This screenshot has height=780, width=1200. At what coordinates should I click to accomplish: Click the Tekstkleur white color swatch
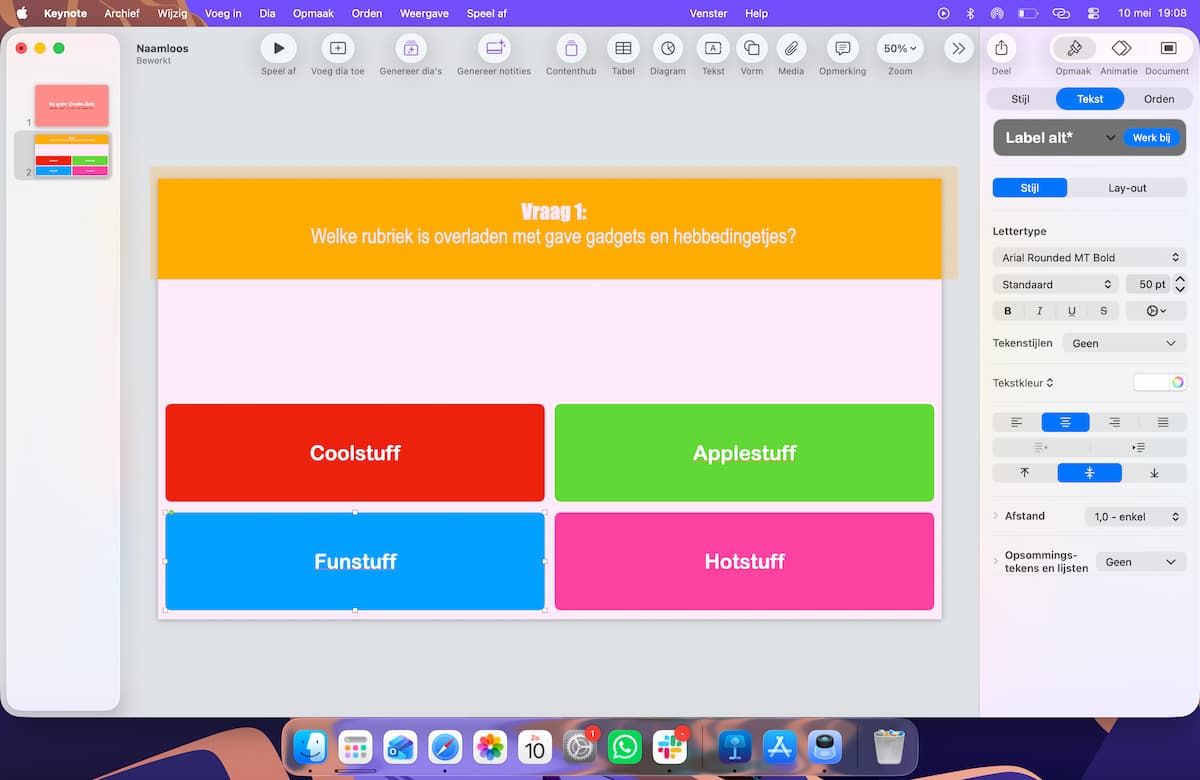click(1151, 382)
